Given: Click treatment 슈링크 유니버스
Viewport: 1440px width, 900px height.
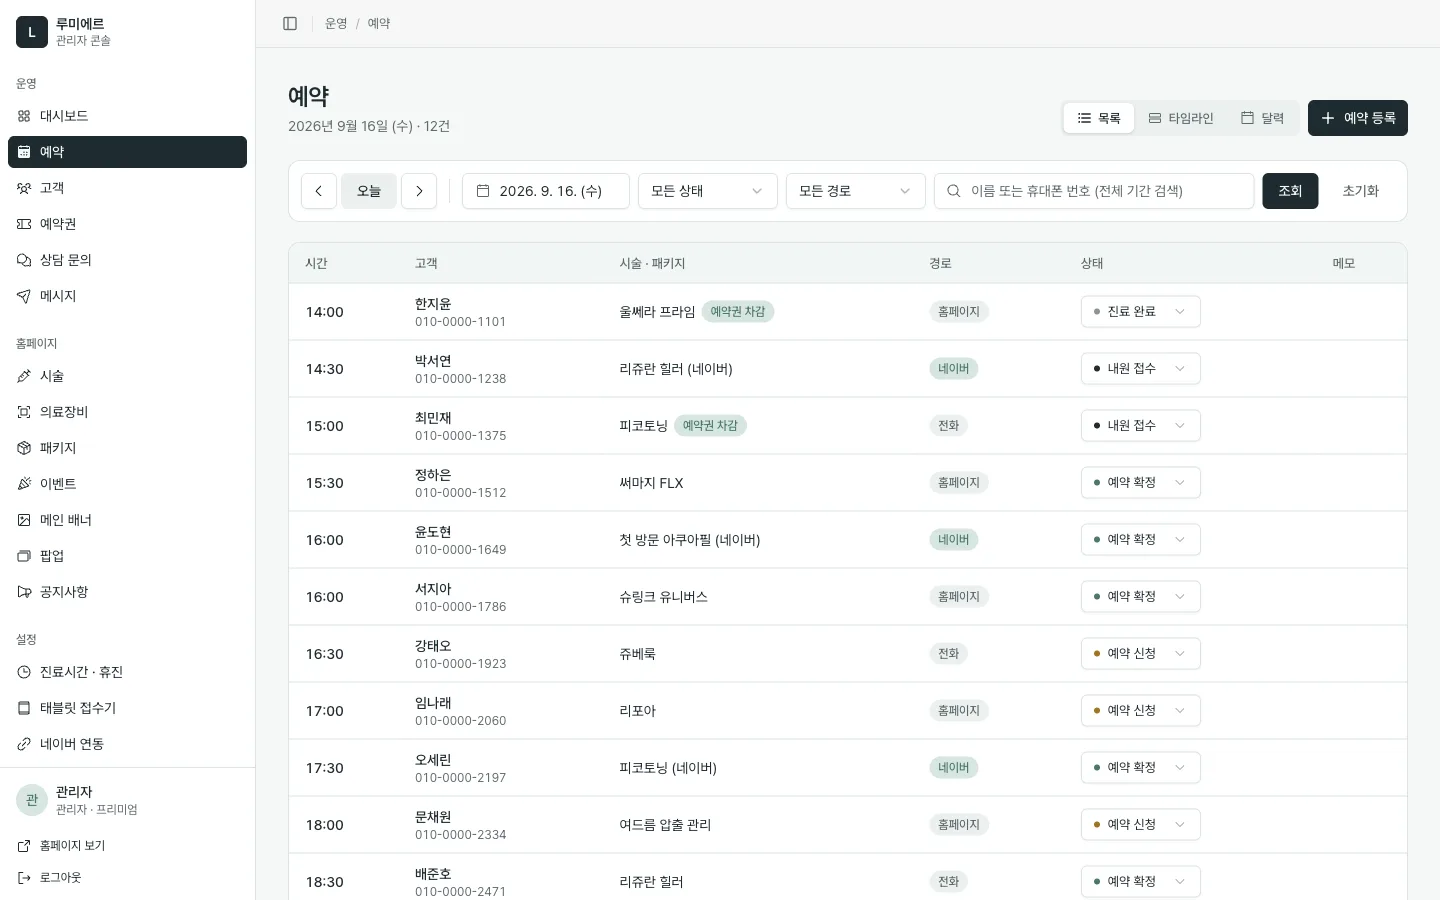Looking at the screenshot, I should [x=663, y=597].
